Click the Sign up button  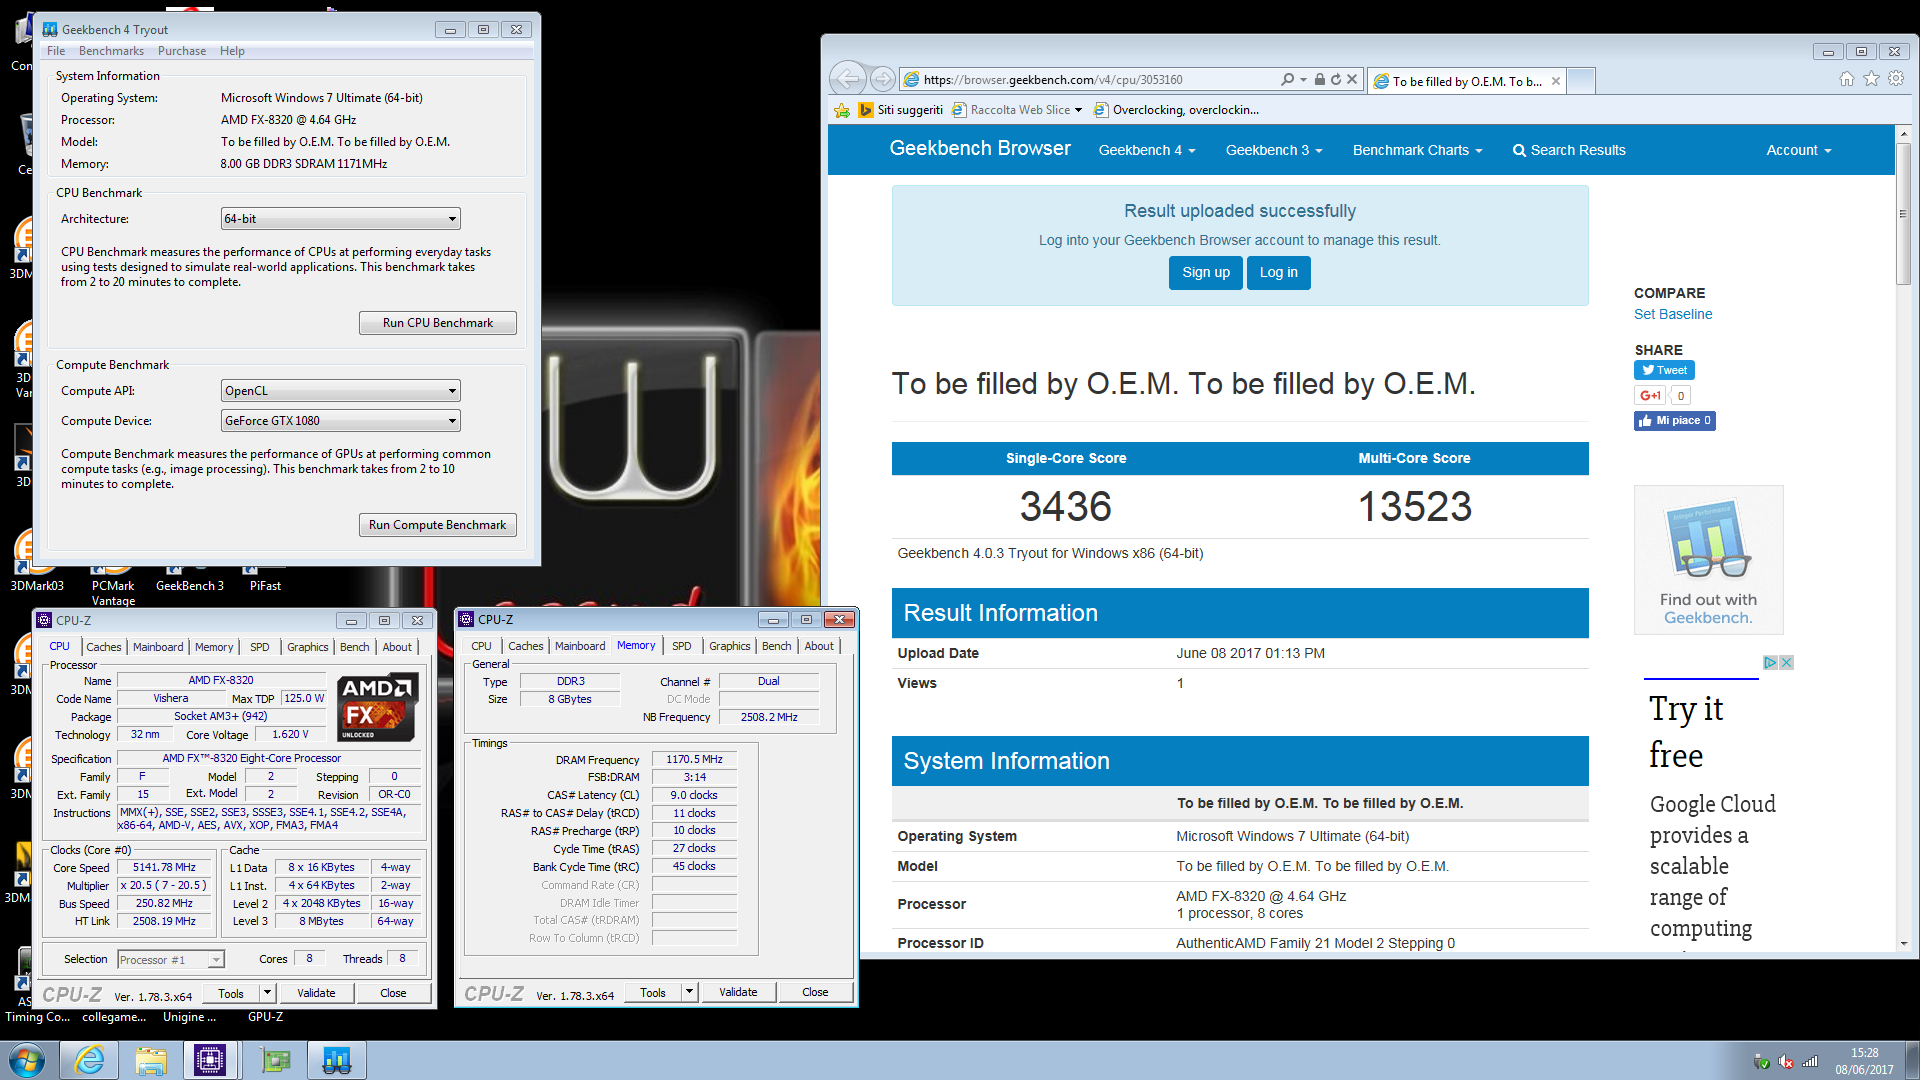point(1206,273)
